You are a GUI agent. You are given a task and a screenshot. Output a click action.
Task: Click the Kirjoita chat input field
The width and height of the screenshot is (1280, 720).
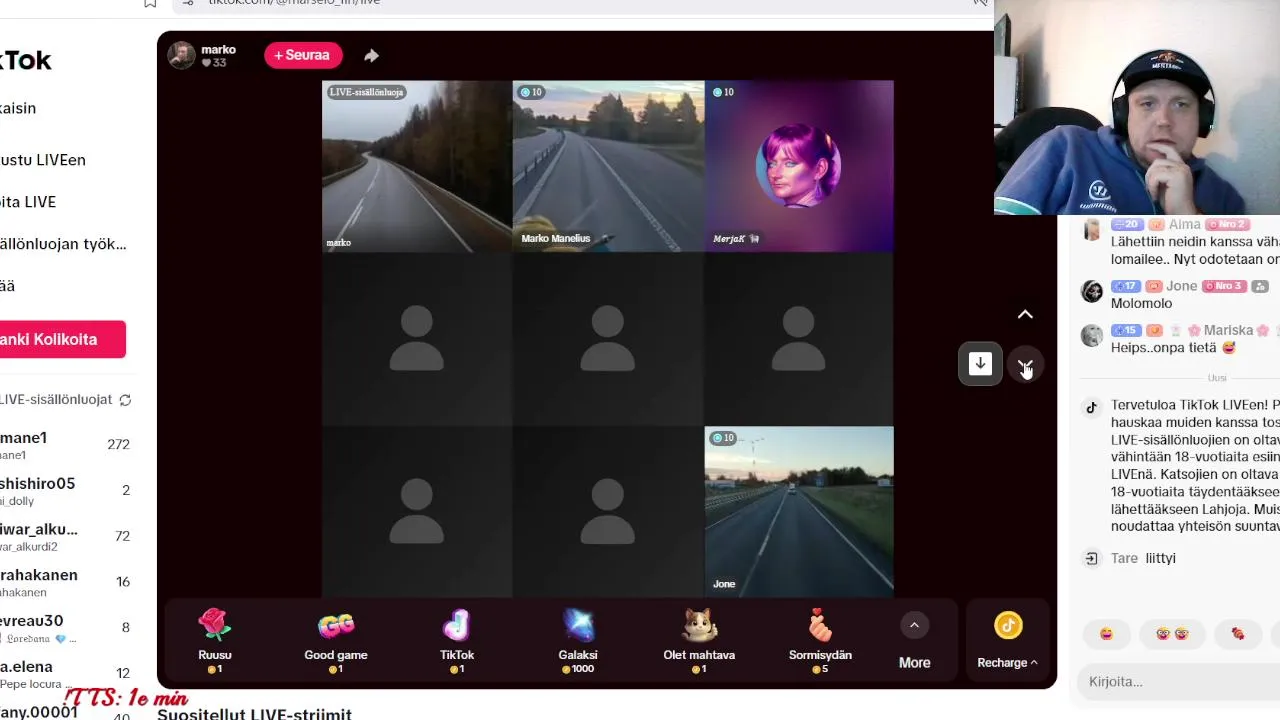coord(1180,682)
